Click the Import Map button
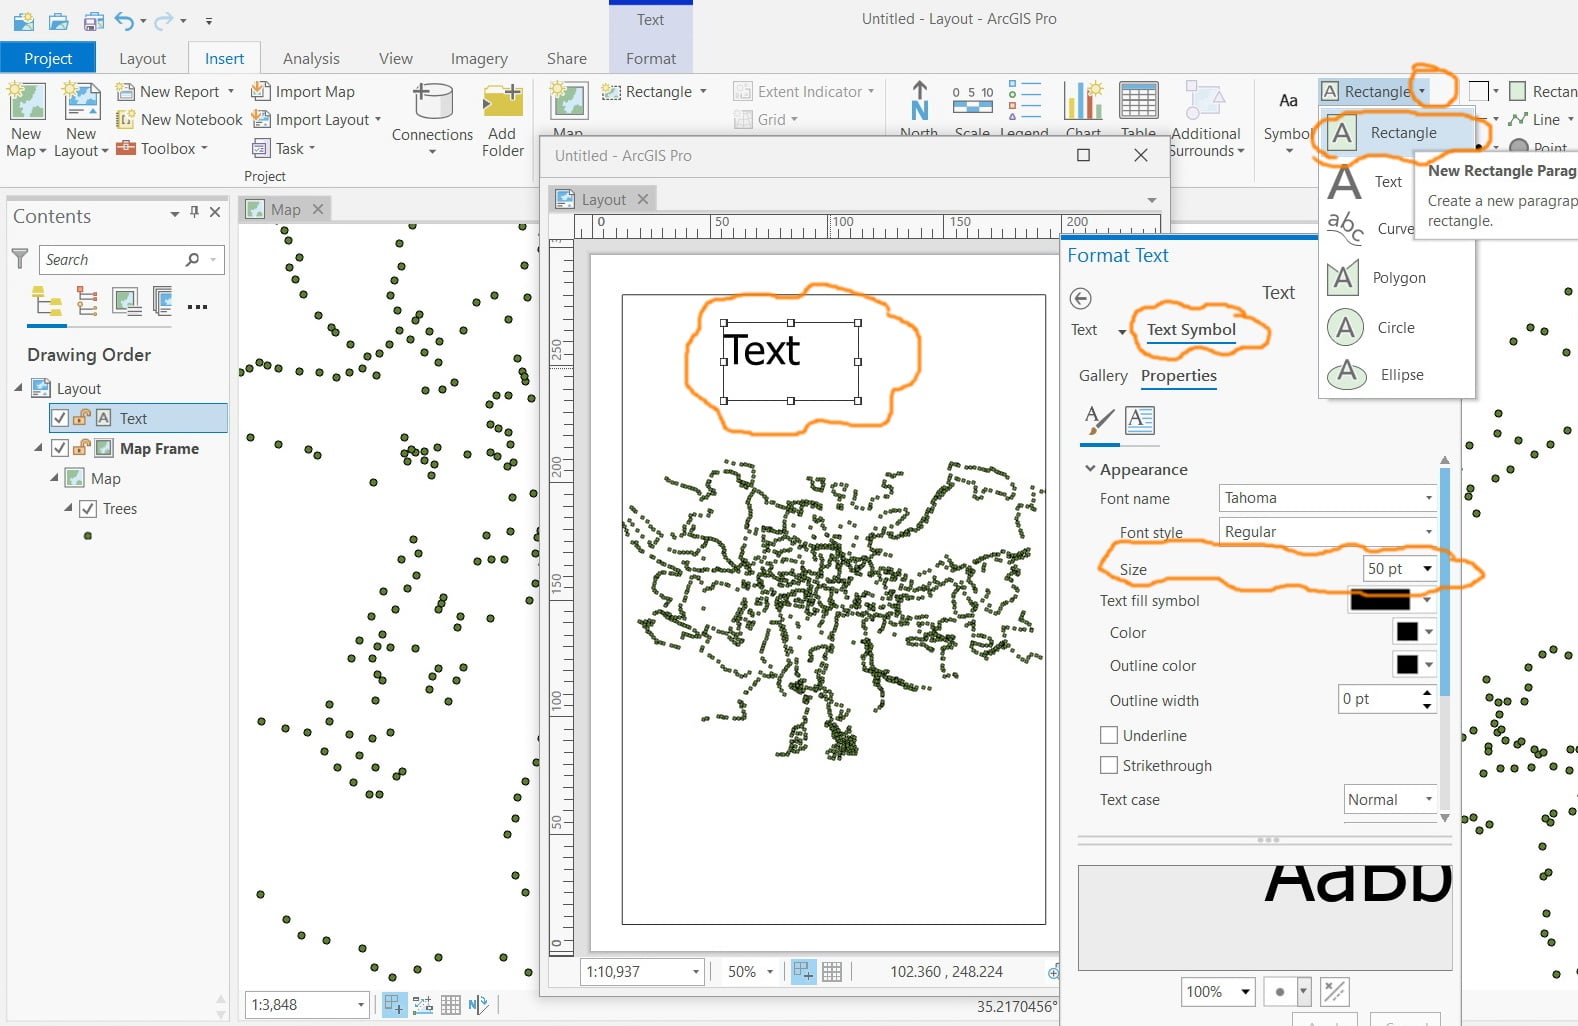 point(303,91)
